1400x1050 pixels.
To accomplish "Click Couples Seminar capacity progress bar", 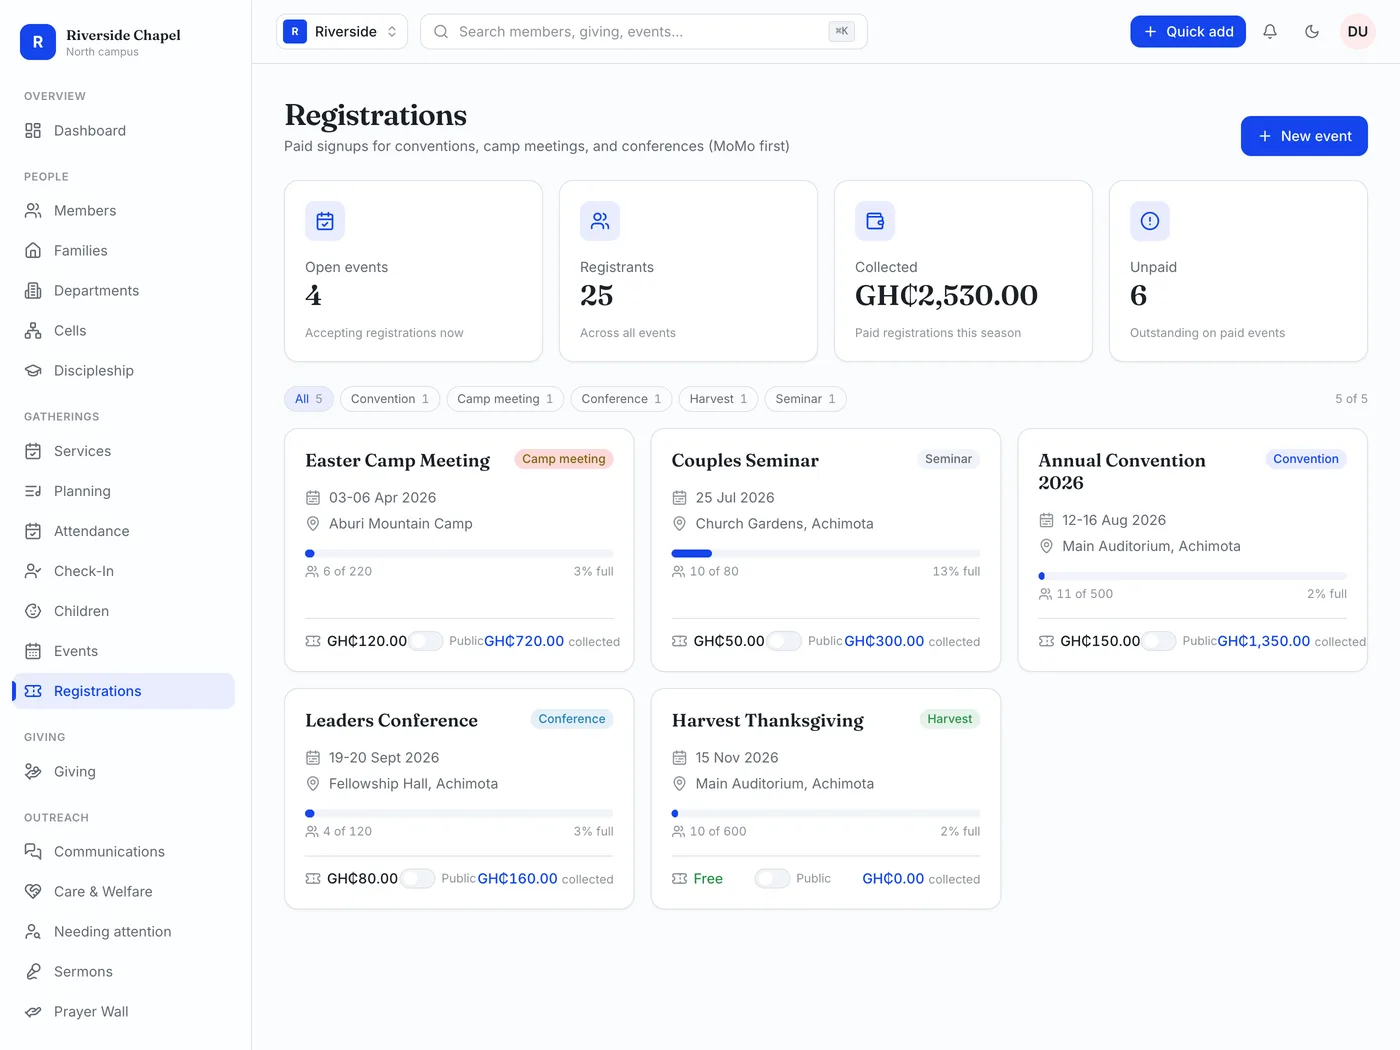I will point(826,553).
